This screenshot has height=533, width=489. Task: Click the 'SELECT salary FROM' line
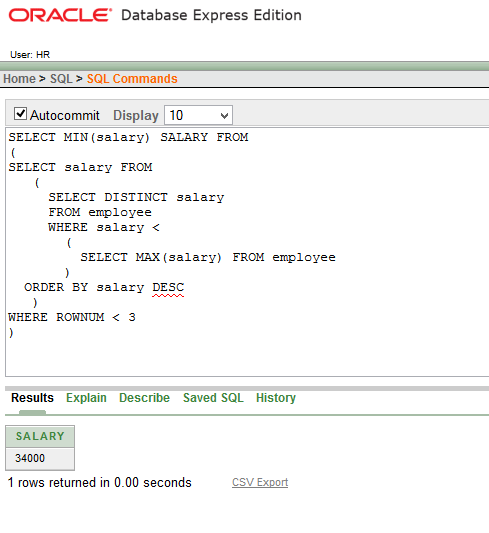tap(80, 167)
